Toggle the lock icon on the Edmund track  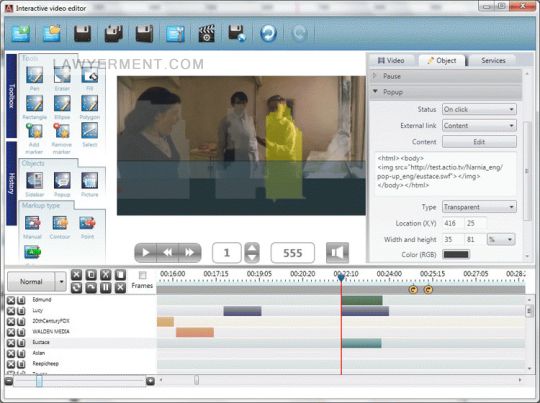(21, 300)
